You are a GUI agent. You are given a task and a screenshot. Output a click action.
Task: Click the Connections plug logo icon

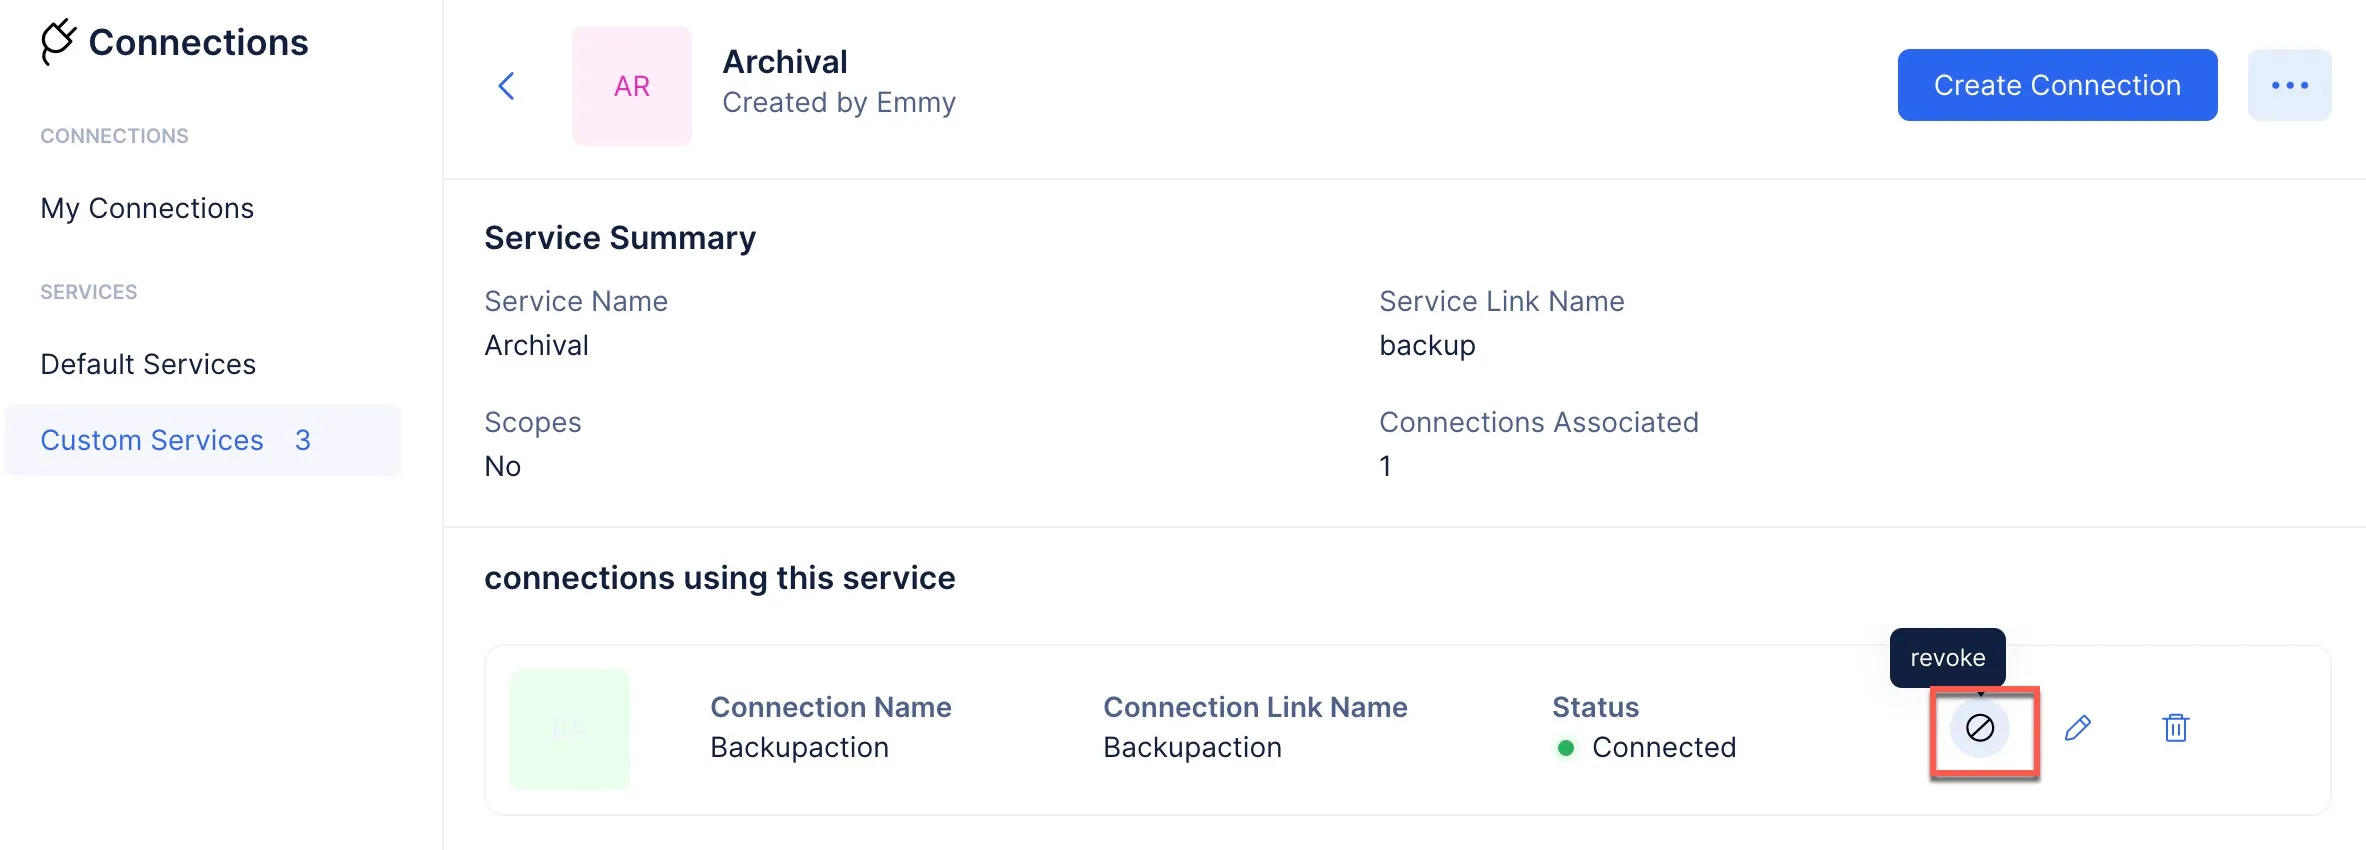pyautogui.click(x=58, y=42)
